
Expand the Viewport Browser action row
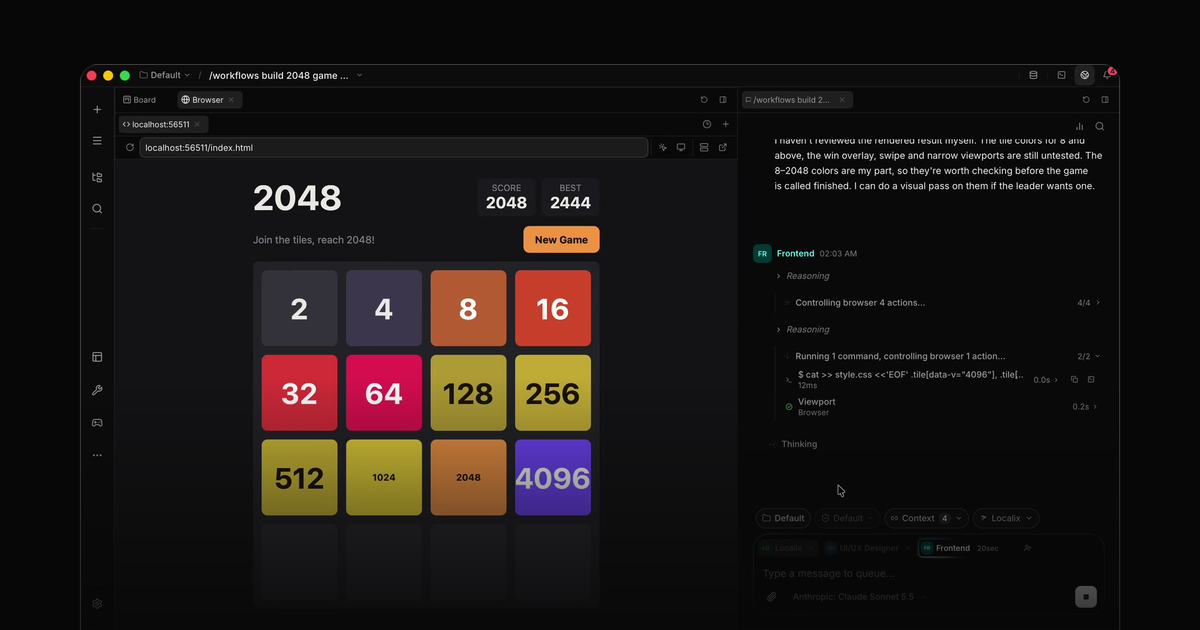coord(941,407)
